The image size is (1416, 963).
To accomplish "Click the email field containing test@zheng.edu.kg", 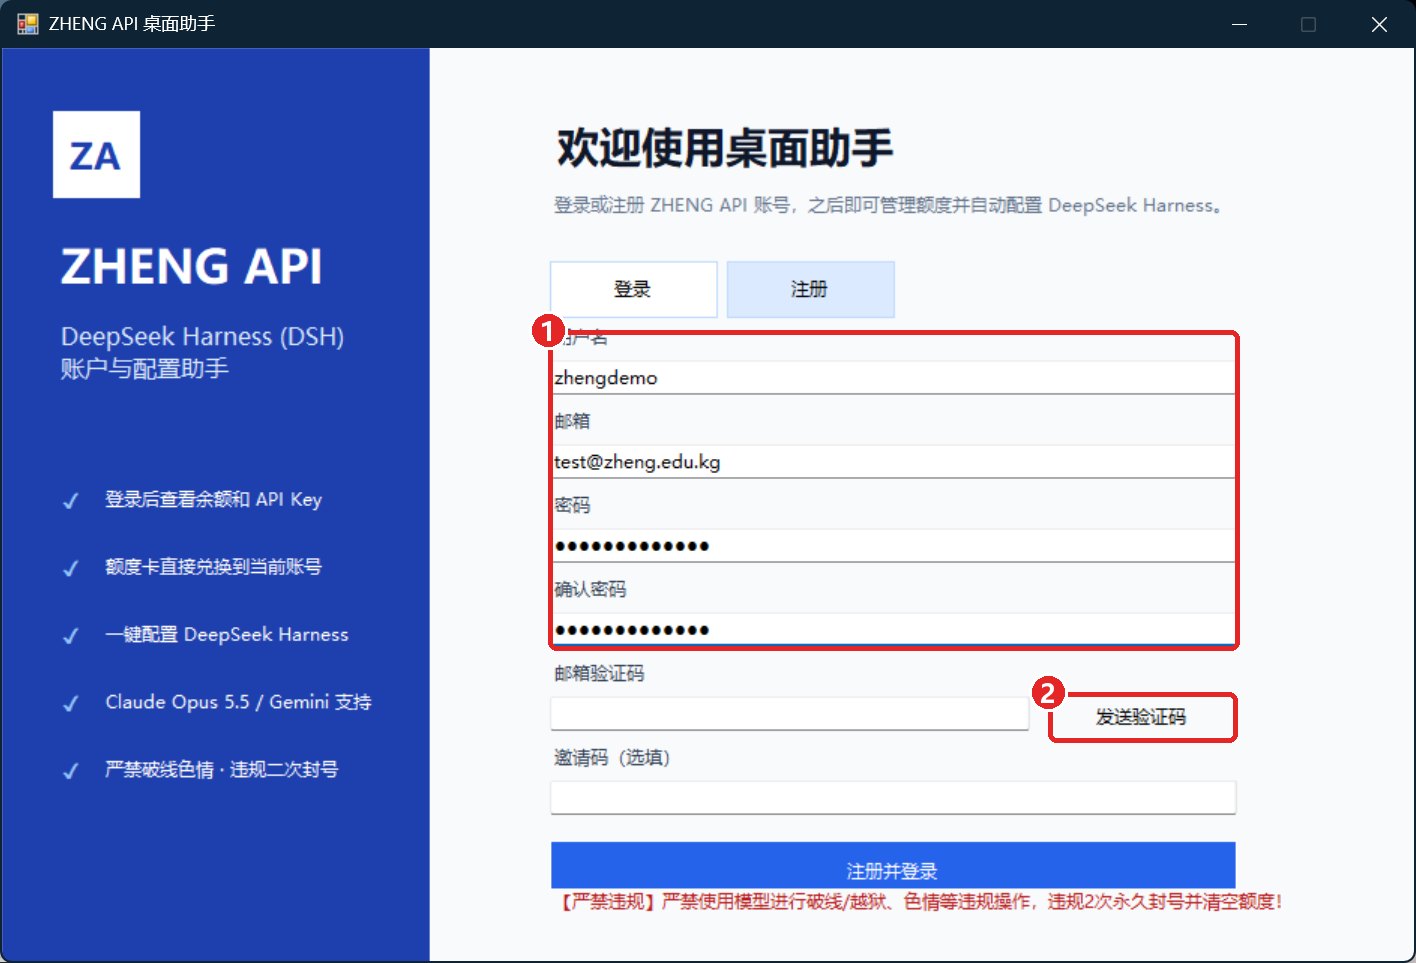I will (893, 461).
